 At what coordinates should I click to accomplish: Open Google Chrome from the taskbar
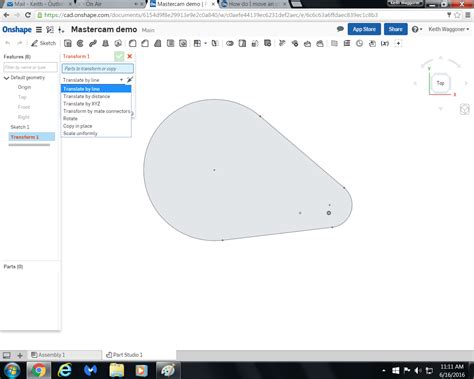point(39,370)
